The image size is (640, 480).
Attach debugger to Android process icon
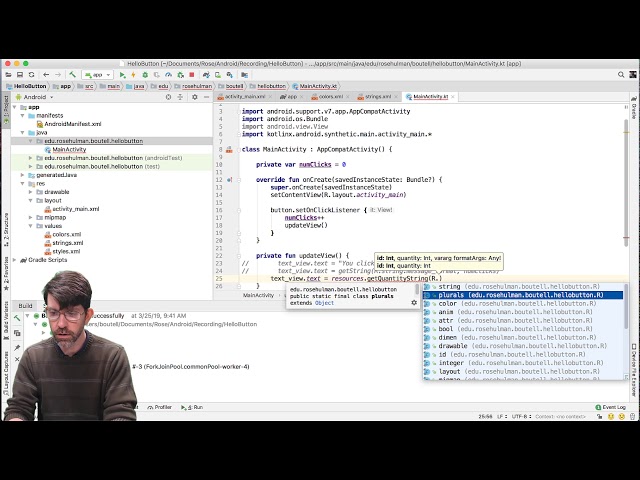[x=180, y=75]
